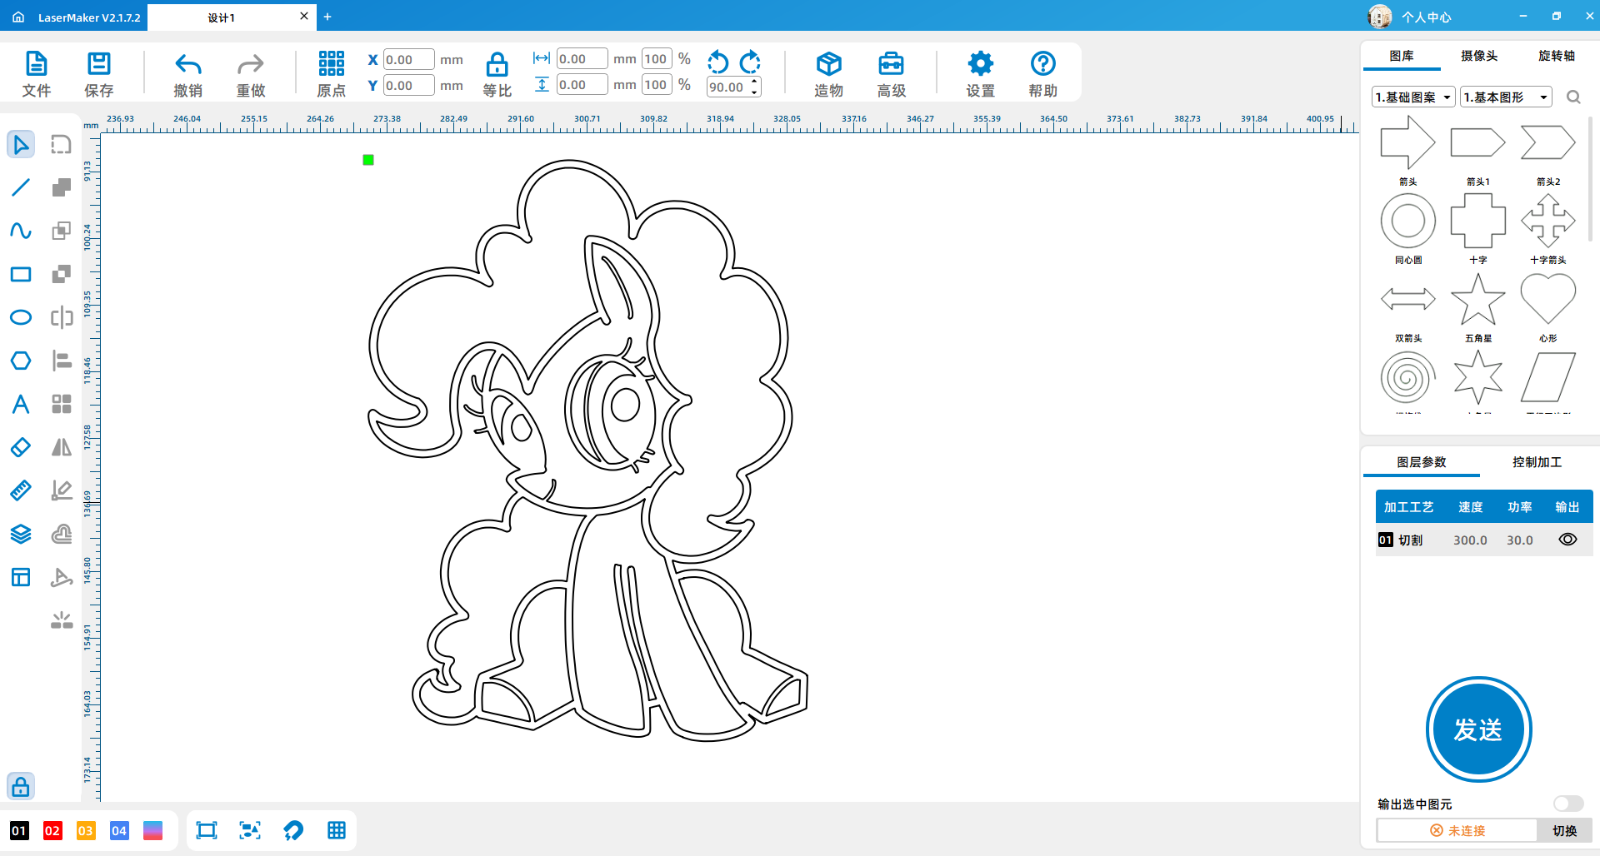Increase rotation angle with stepper arrow
The image size is (1600, 856).
pyautogui.click(x=754, y=82)
